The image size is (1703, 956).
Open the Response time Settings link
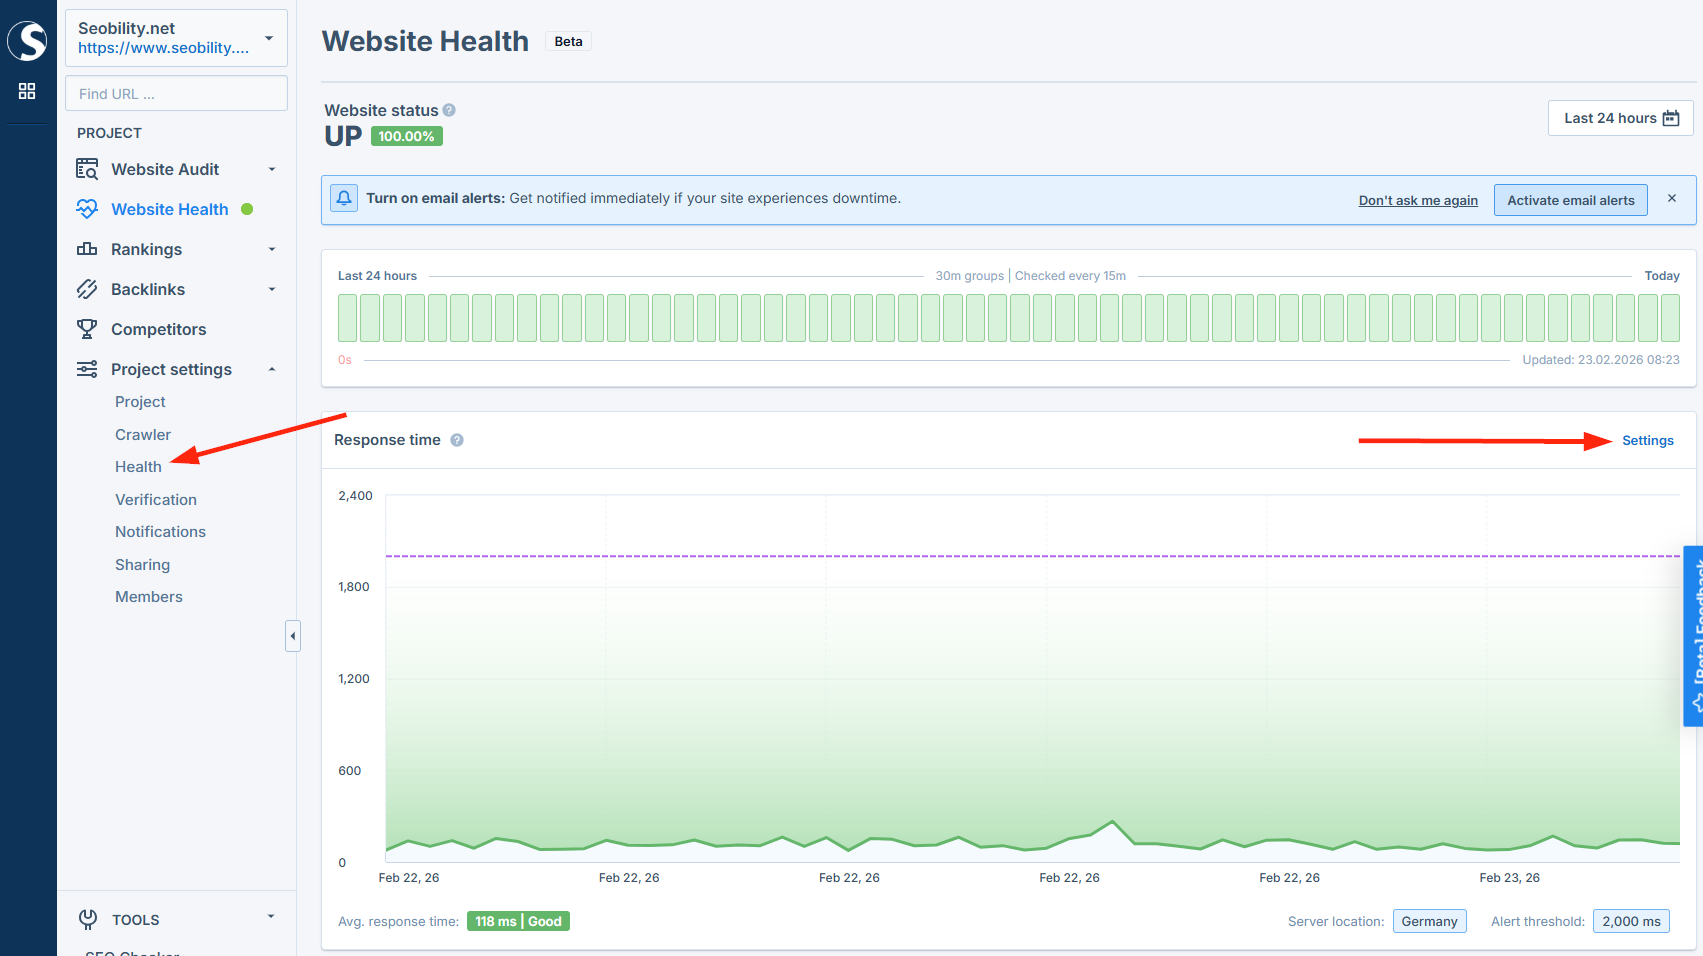click(x=1647, y=440)
